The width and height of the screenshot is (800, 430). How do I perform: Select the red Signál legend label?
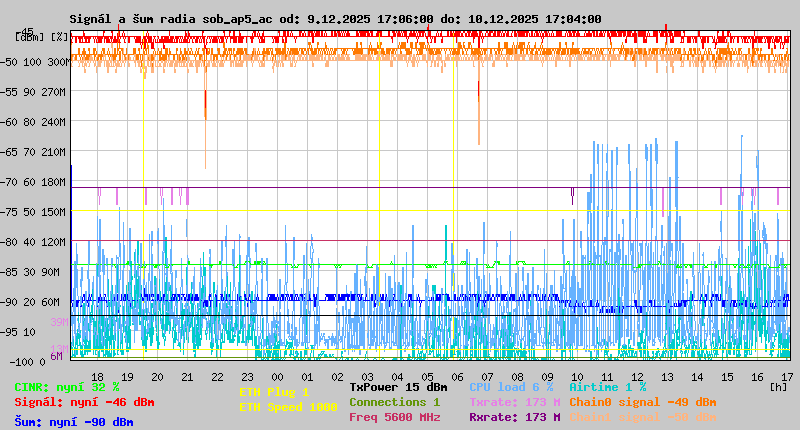(x=84, y=402)
